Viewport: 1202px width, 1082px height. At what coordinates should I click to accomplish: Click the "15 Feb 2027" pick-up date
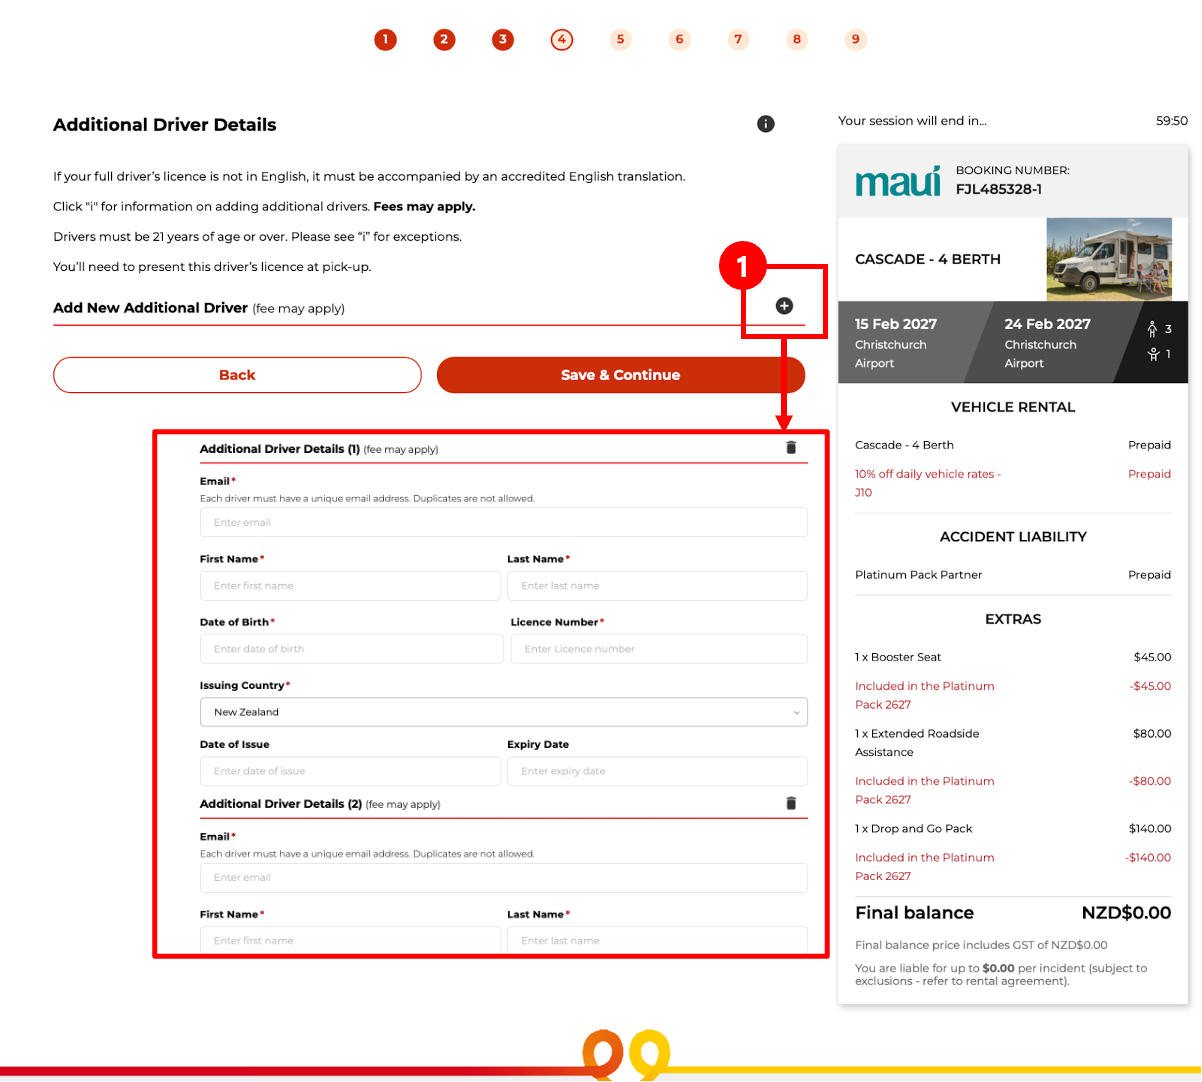[896, 324]
